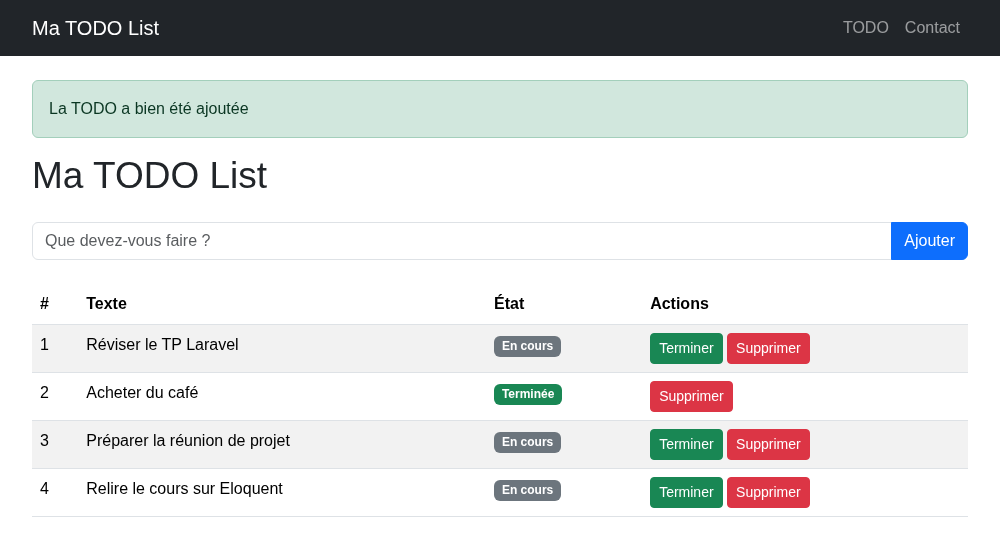The width and height of the screenshot is (1000, 541).
Task: Click the 'En cours' badge of Réviser le TP Laravel
Action: coord(527,346)
